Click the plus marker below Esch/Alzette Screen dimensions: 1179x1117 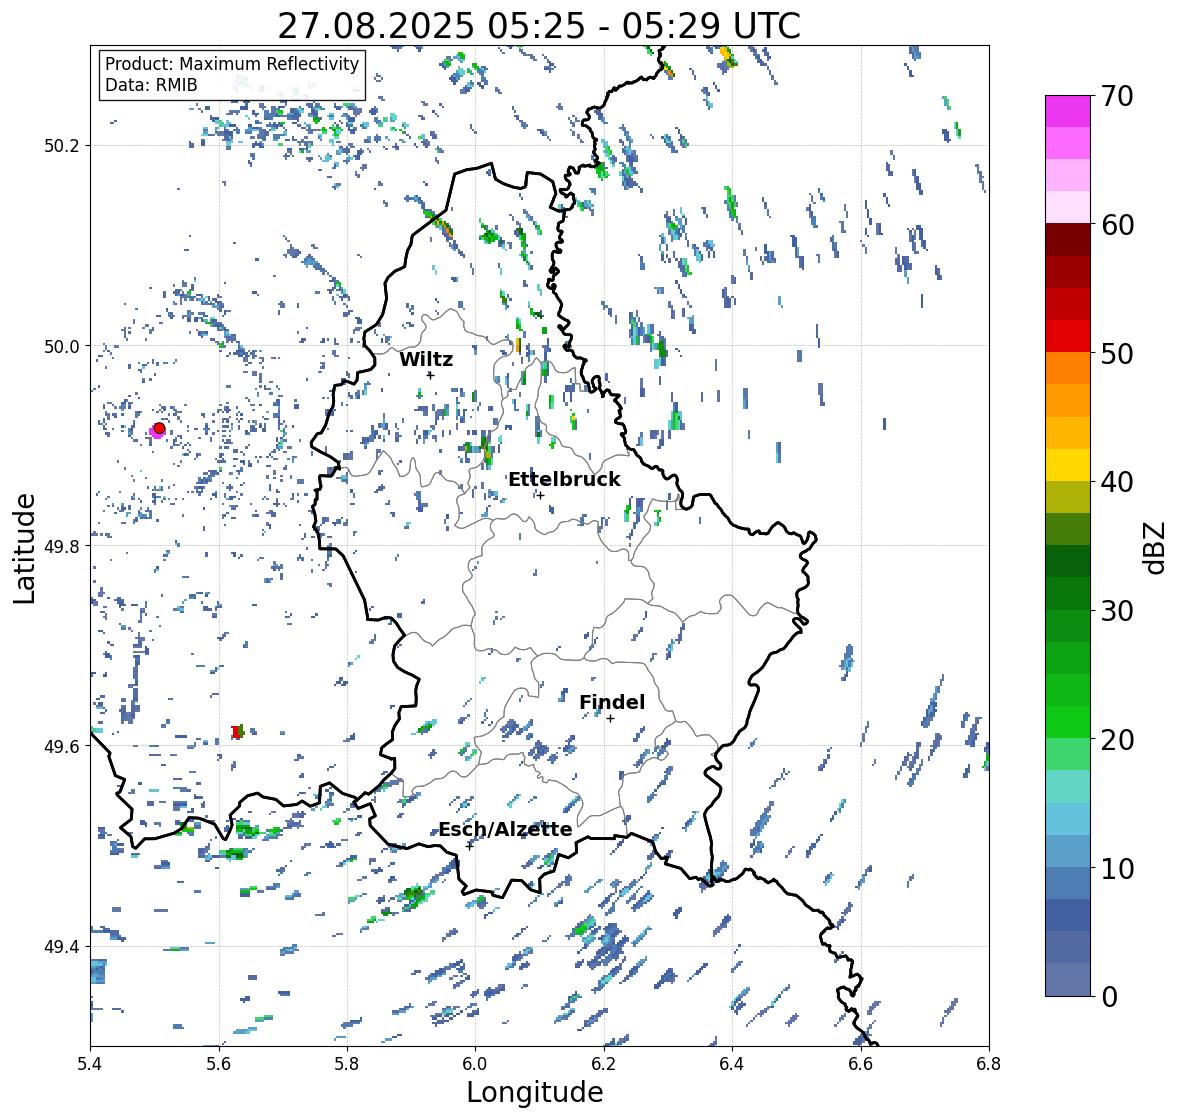click(x=469, y=846)
